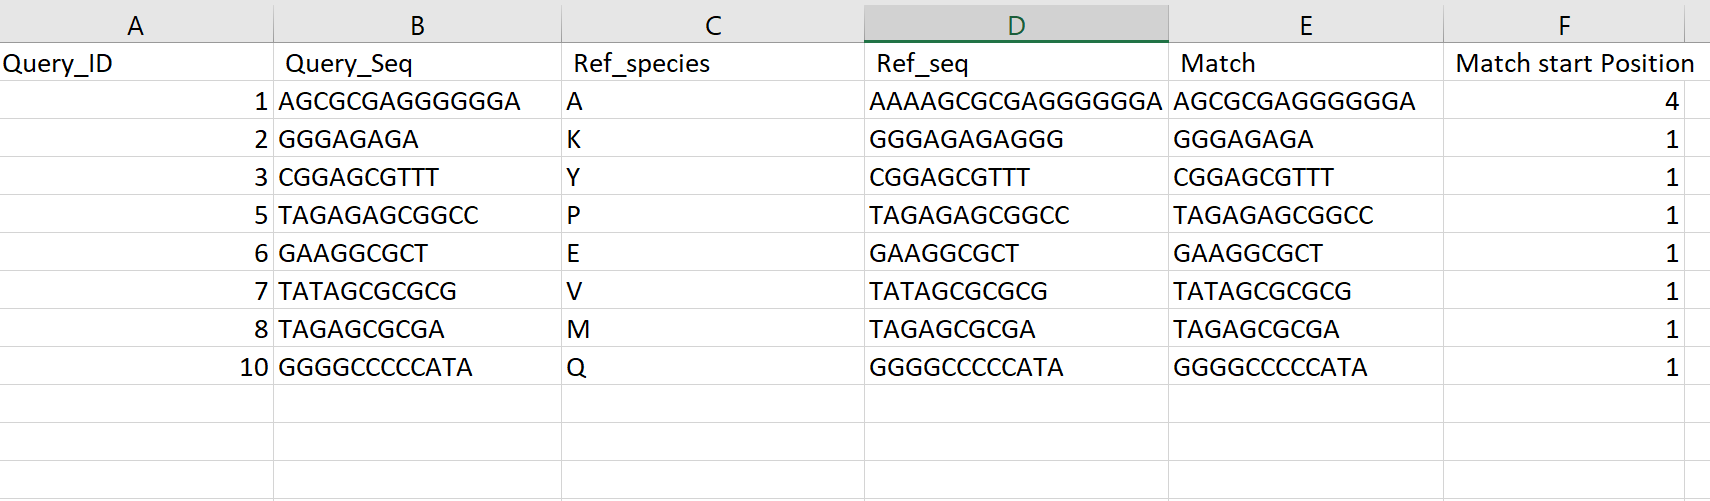
Task: Select column E header
Action: (x=1305, y=25)
